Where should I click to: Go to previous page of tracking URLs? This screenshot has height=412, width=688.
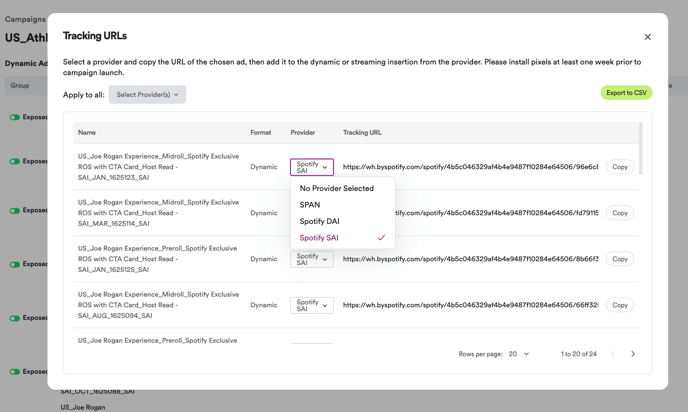(613, 354)
